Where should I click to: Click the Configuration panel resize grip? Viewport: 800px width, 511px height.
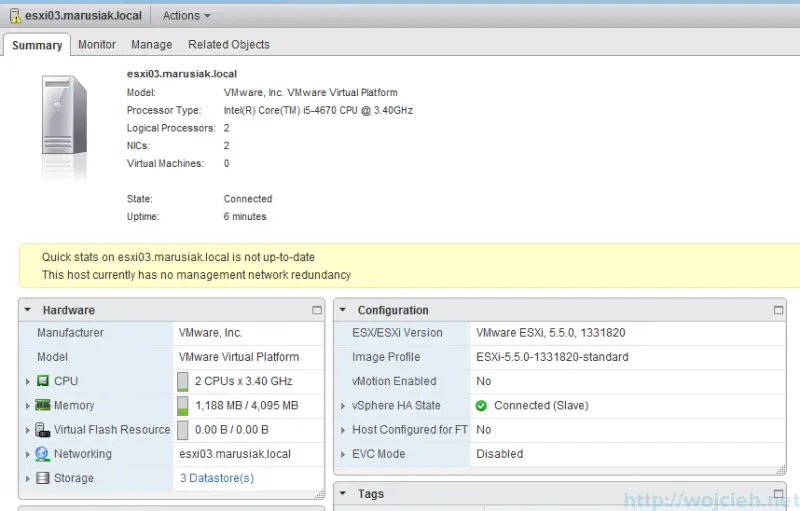point(781,470)
